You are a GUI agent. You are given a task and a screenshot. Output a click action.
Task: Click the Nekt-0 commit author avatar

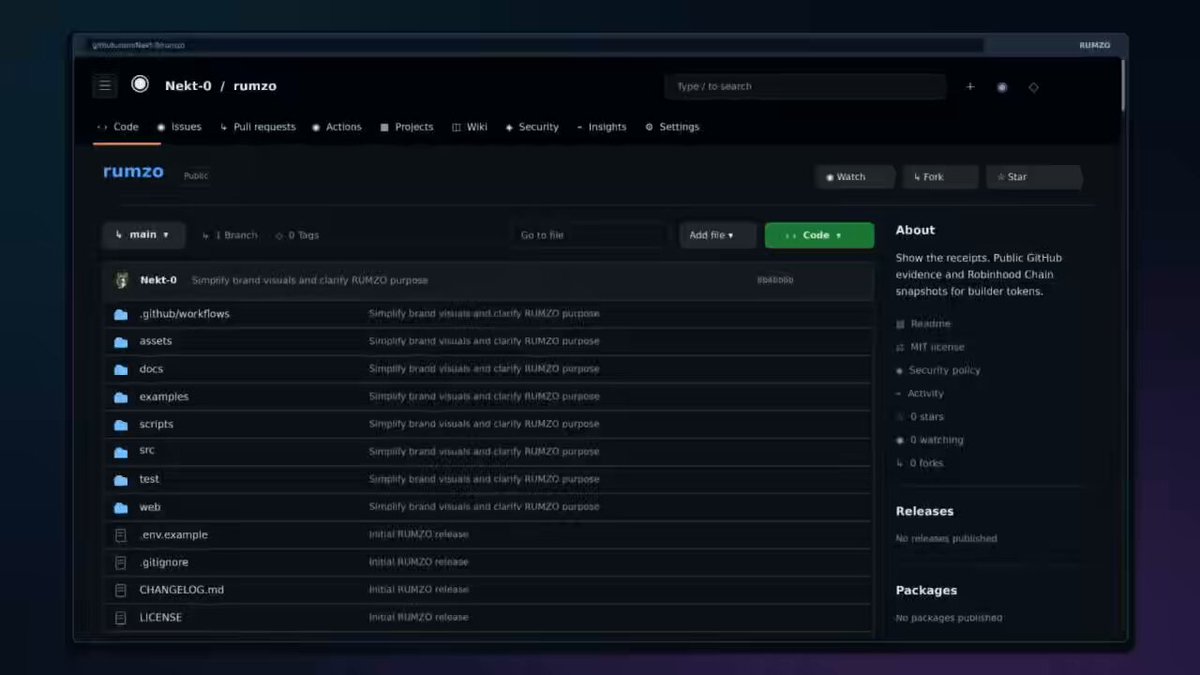[122, 280]
